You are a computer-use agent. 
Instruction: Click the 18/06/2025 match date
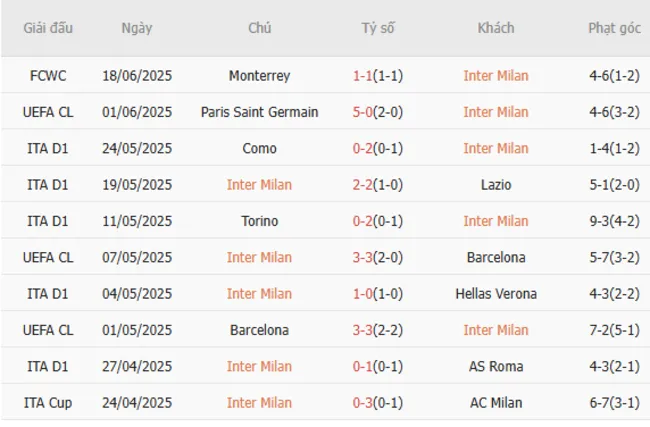coord(137,76)
